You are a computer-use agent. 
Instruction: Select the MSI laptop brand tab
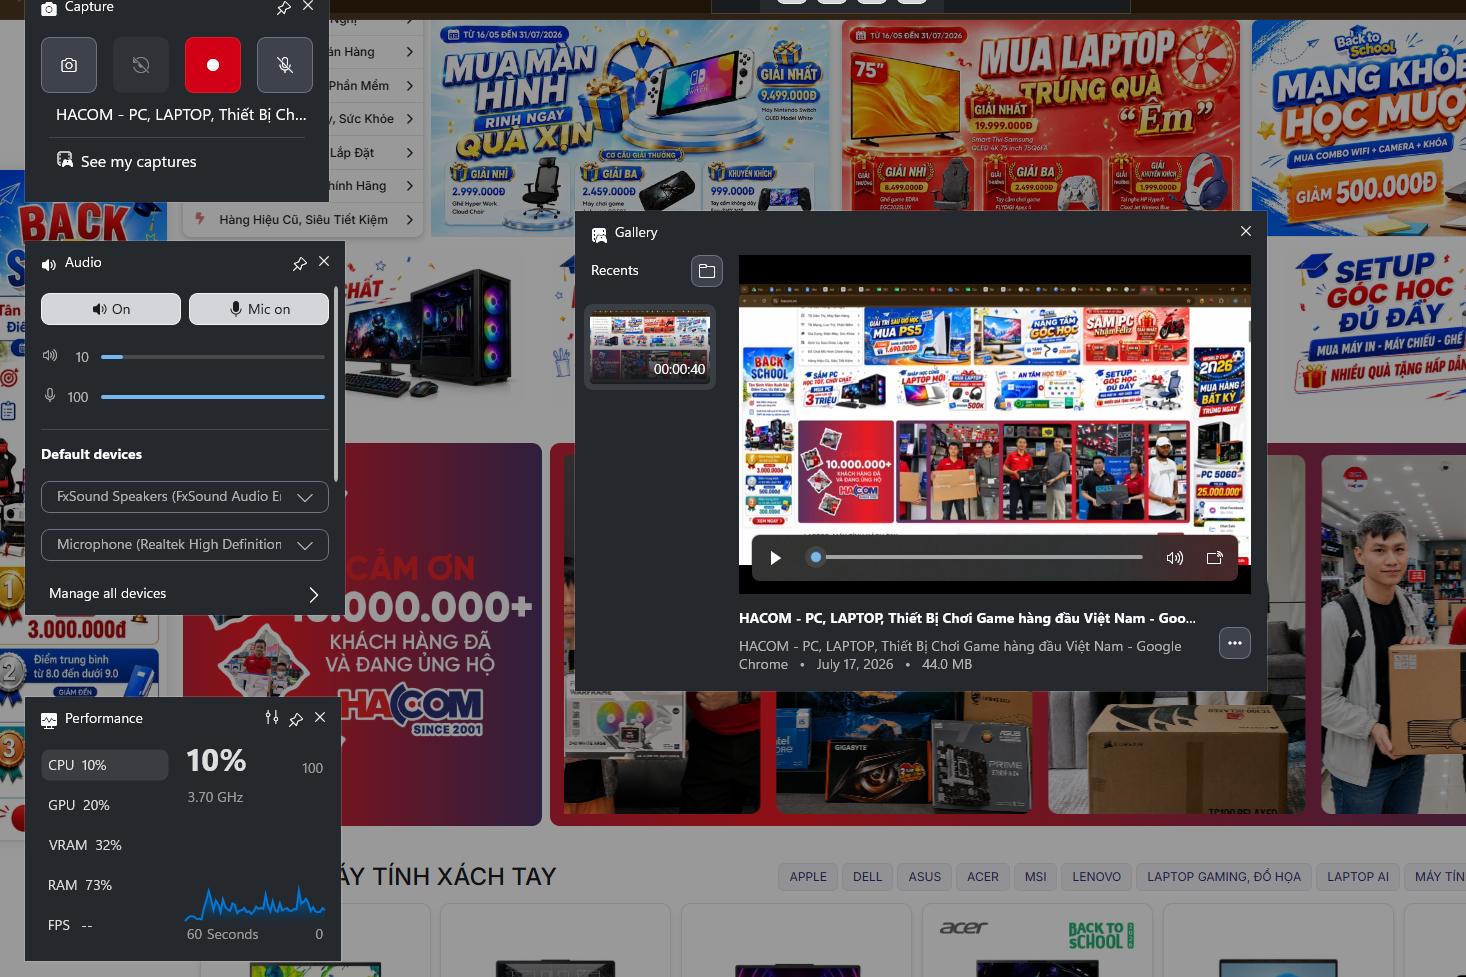pos(1036,877)
